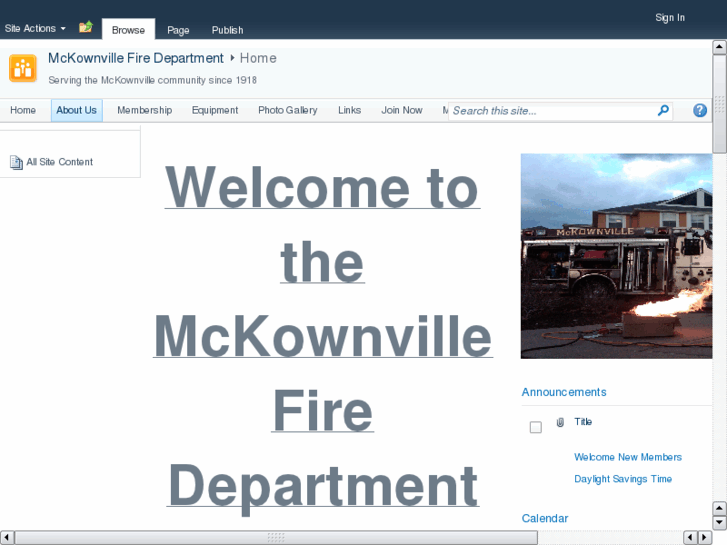Open the blue Help question icon
Image resolution: width=727 pixels, height=545 pixels.
700,110
